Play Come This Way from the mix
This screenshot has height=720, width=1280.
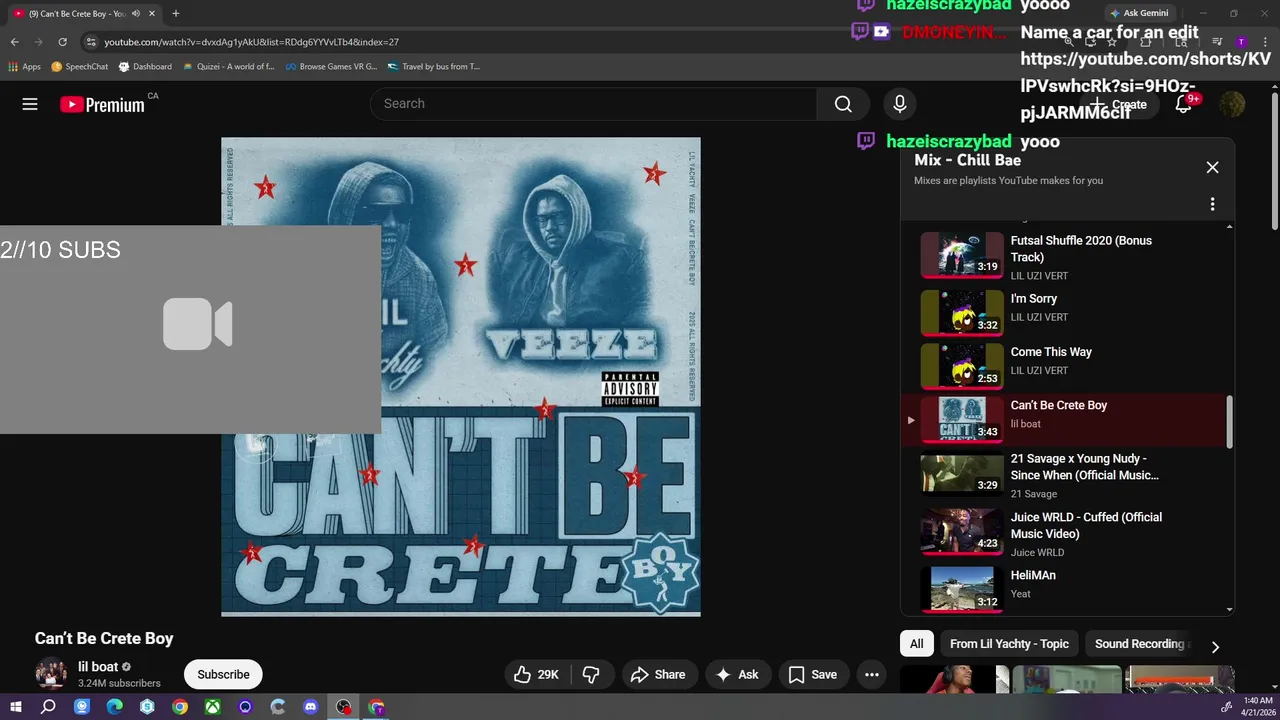(1066, 365)
